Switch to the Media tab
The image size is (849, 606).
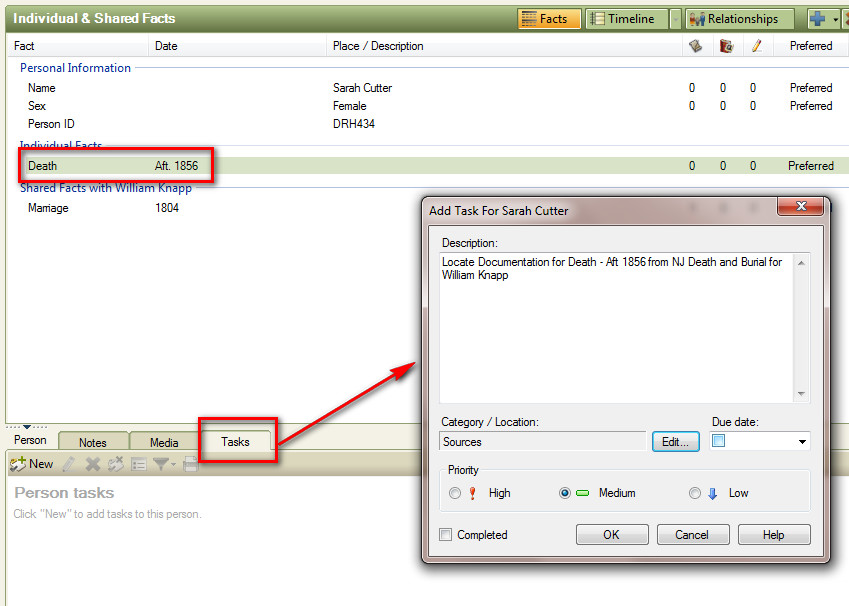tap(163, 441)
